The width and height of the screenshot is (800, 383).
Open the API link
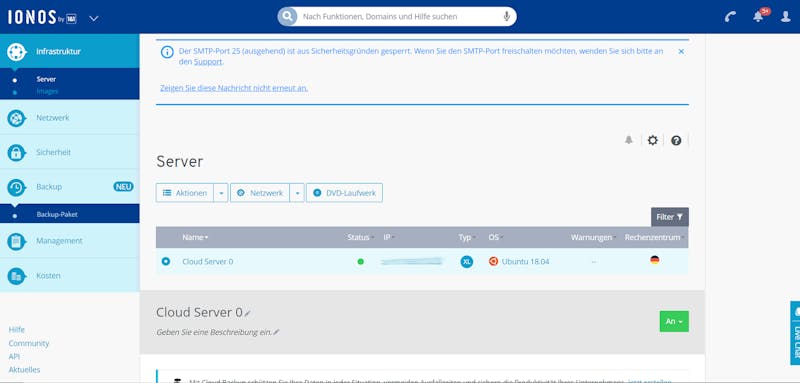[x=14, y=356]
